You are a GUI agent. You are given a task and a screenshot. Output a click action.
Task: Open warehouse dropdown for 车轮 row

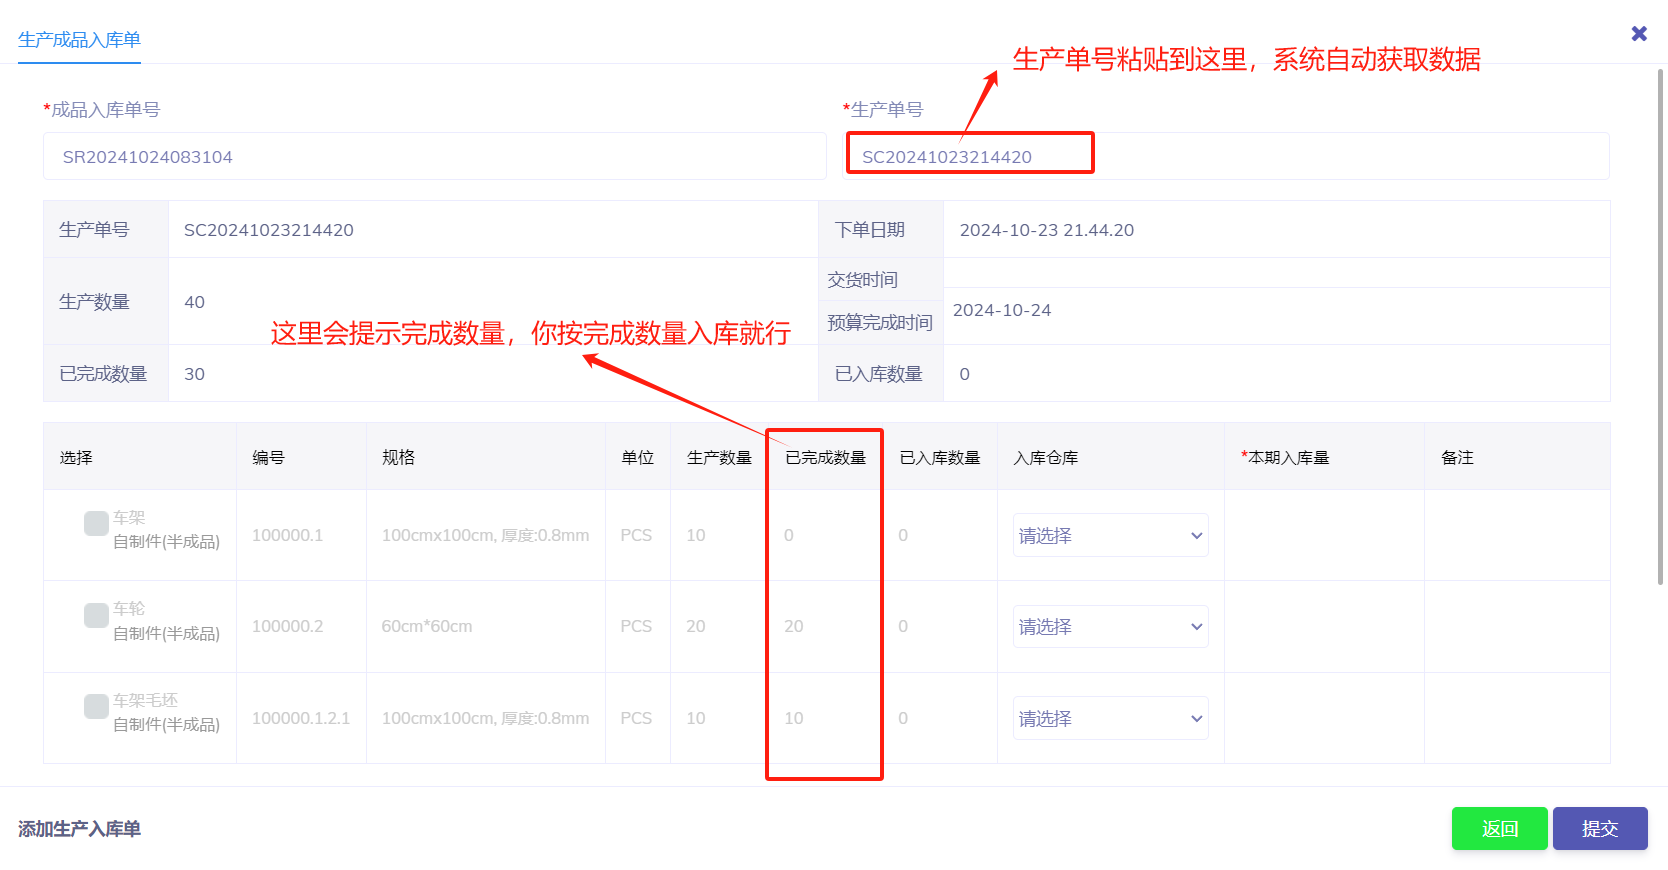pos(1110,627)
